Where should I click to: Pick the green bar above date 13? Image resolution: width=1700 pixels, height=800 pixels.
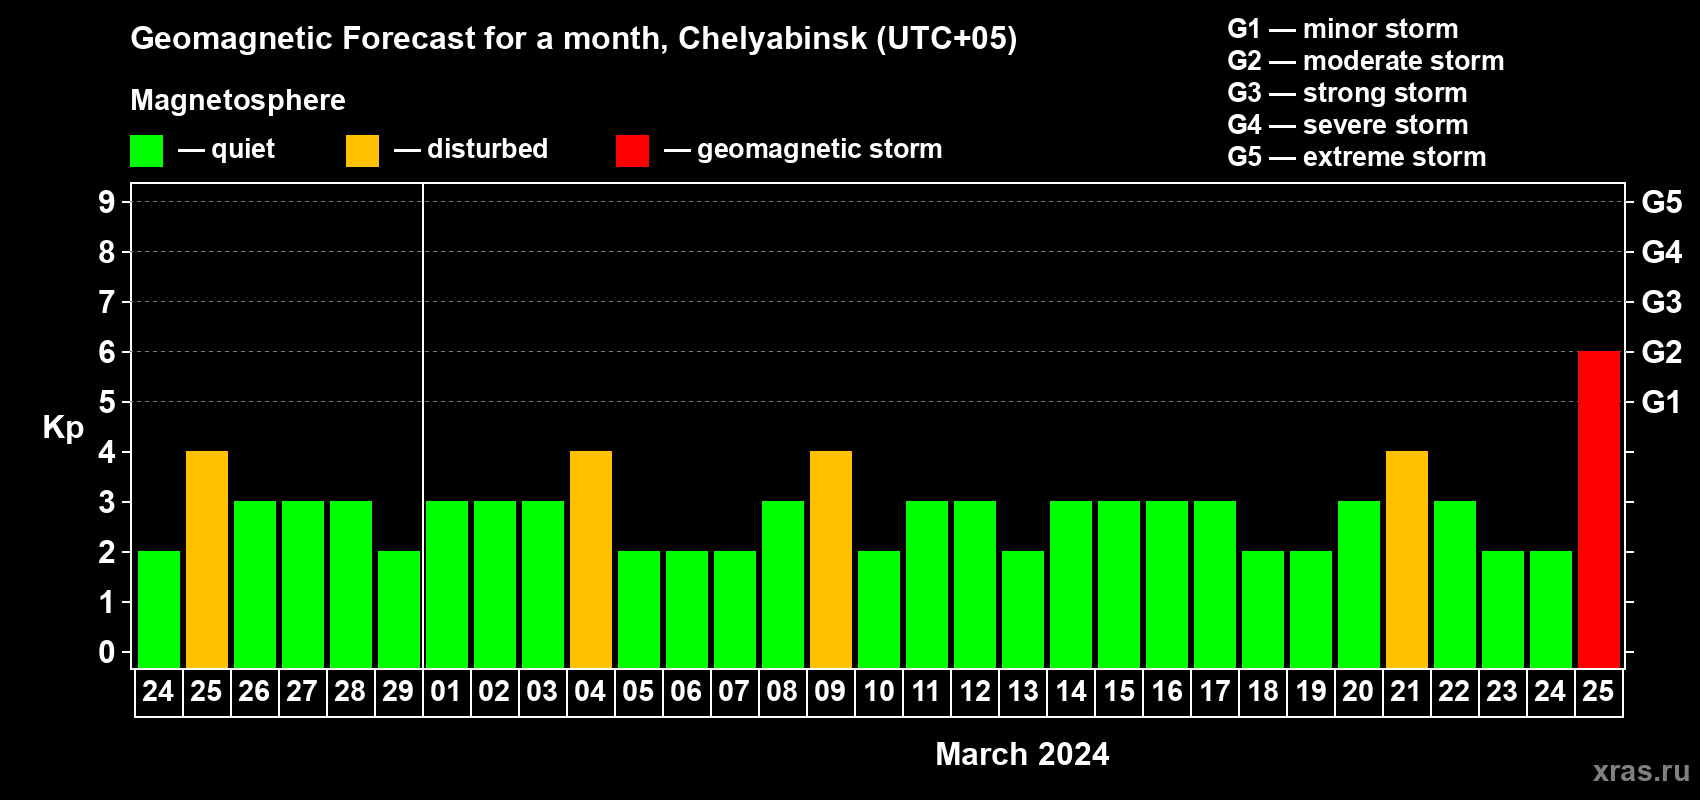tap(1022, 609)
